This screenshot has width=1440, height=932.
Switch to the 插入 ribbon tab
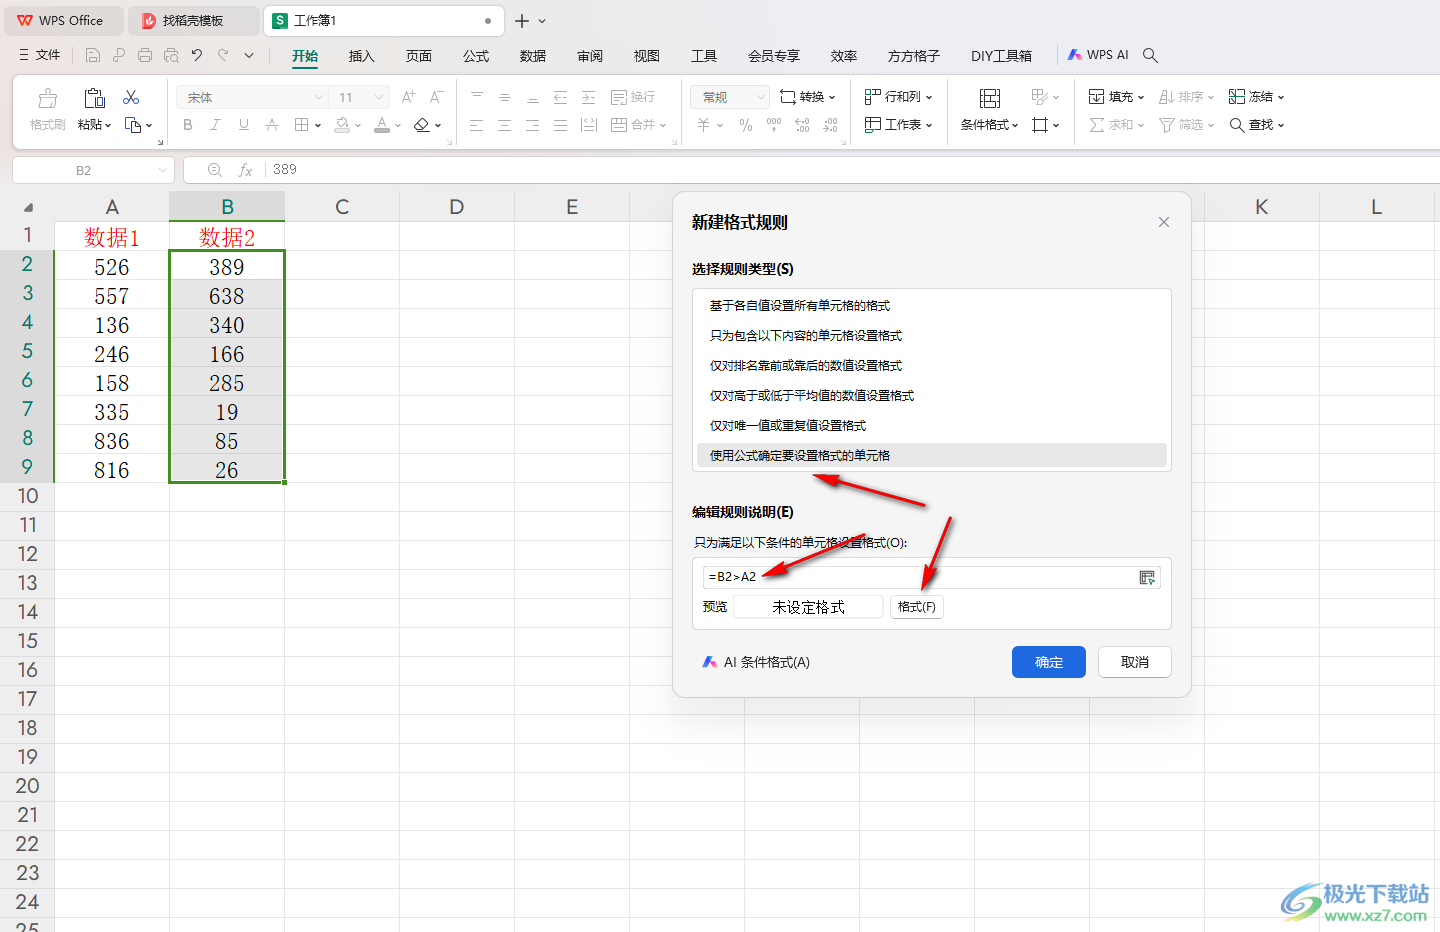tap(361, 56)
